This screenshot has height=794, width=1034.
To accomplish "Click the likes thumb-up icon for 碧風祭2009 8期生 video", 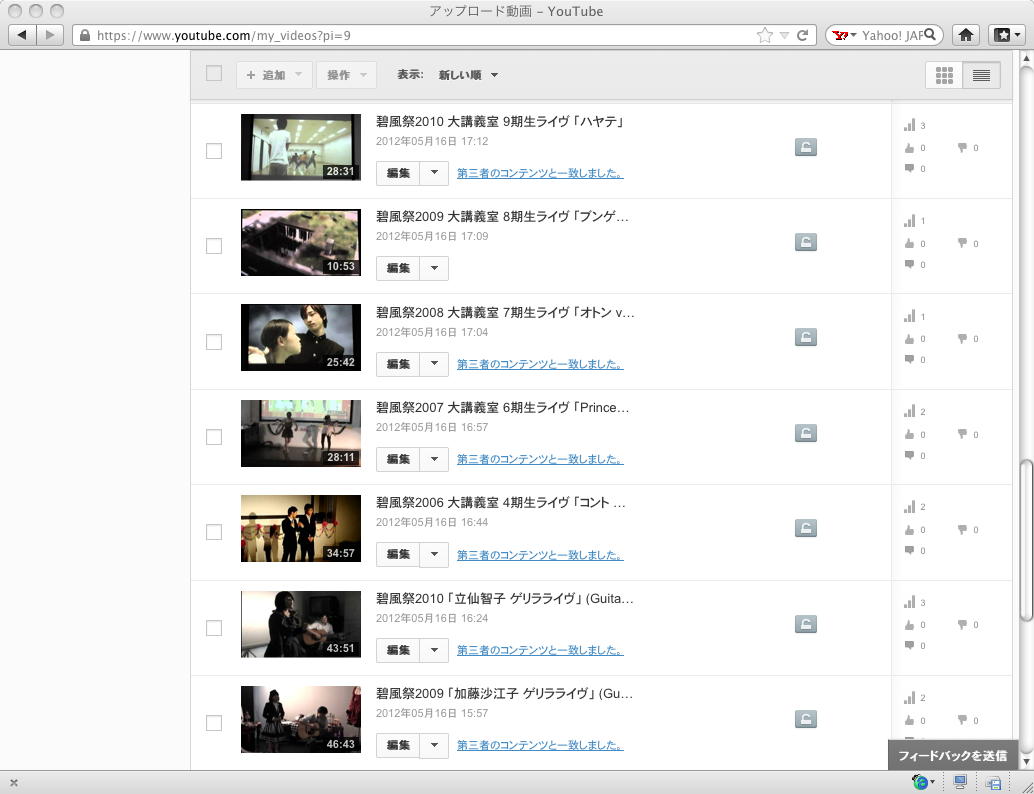I will coord(909,243).
